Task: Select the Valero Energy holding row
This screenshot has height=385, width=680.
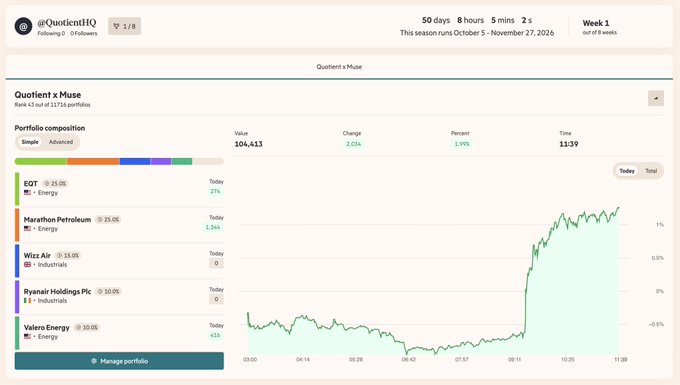Action: (119, 333)
